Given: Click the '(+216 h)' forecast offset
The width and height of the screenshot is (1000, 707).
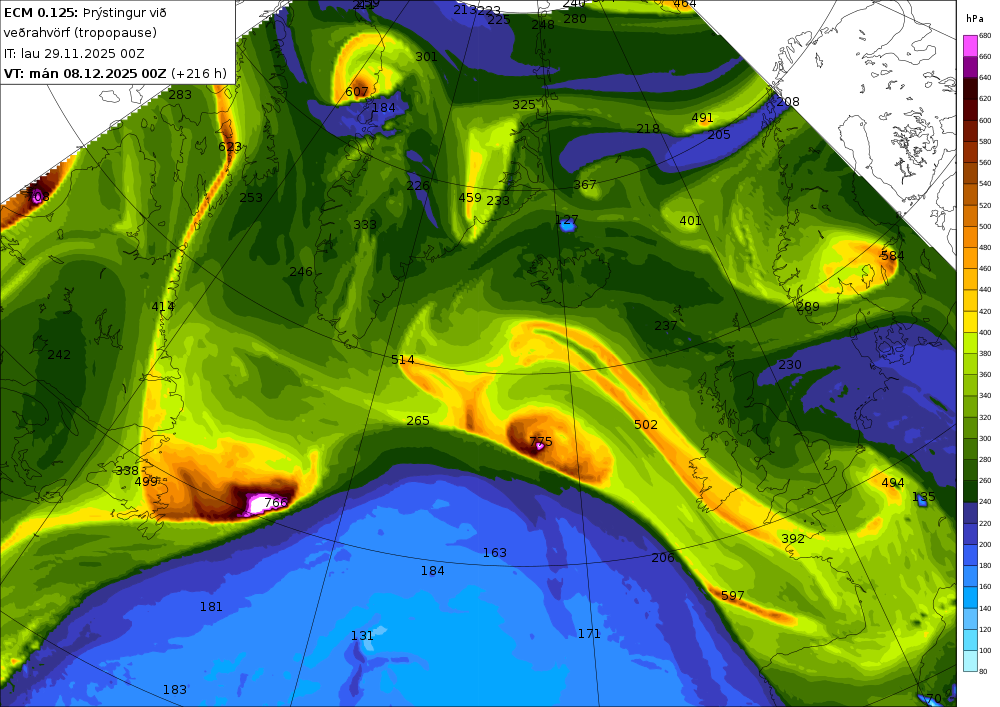Looking at the screenshot, I should [198, 74].
